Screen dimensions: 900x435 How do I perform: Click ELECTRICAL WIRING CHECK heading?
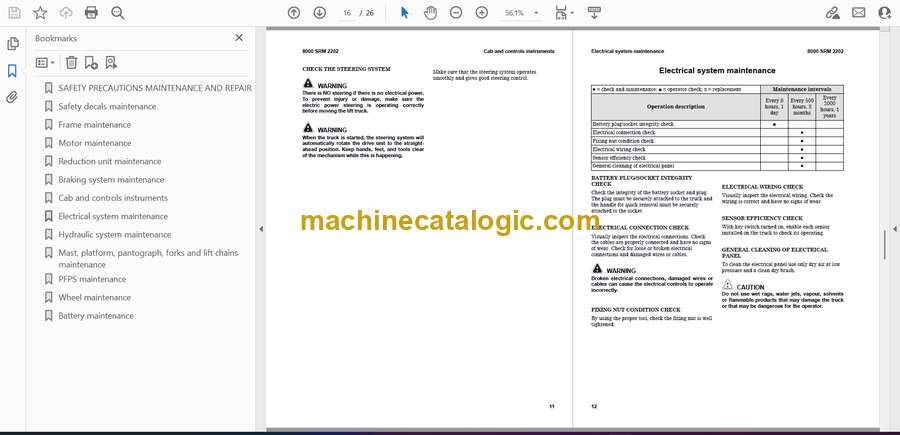[762, 187]
